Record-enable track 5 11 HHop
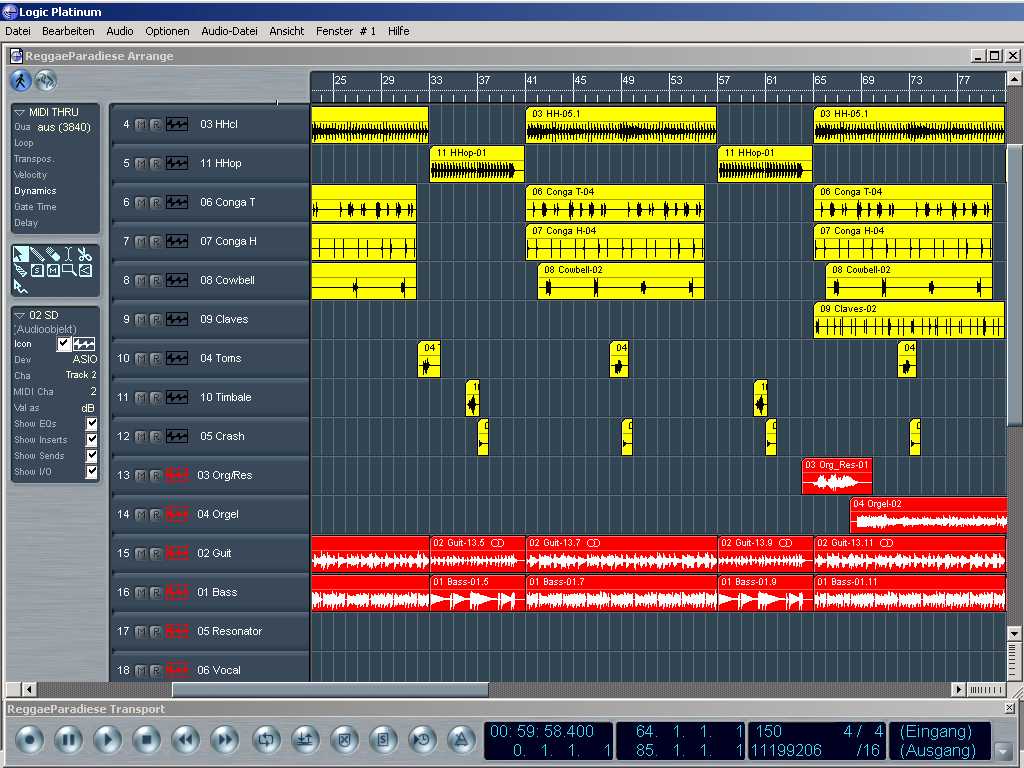1024x768 pixels. click(155, 163)
